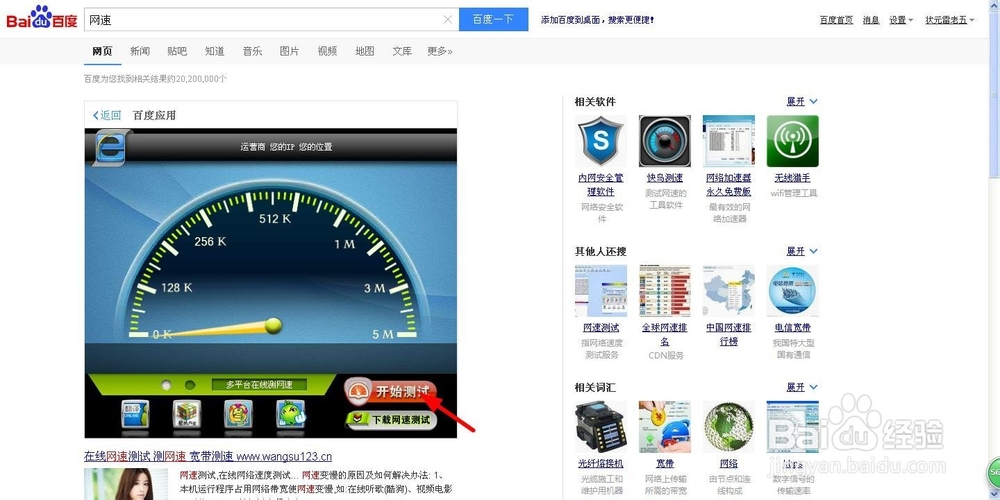
Task: Open the 快鸟测速 speedometer icon
Action: (x=665, y=141)
